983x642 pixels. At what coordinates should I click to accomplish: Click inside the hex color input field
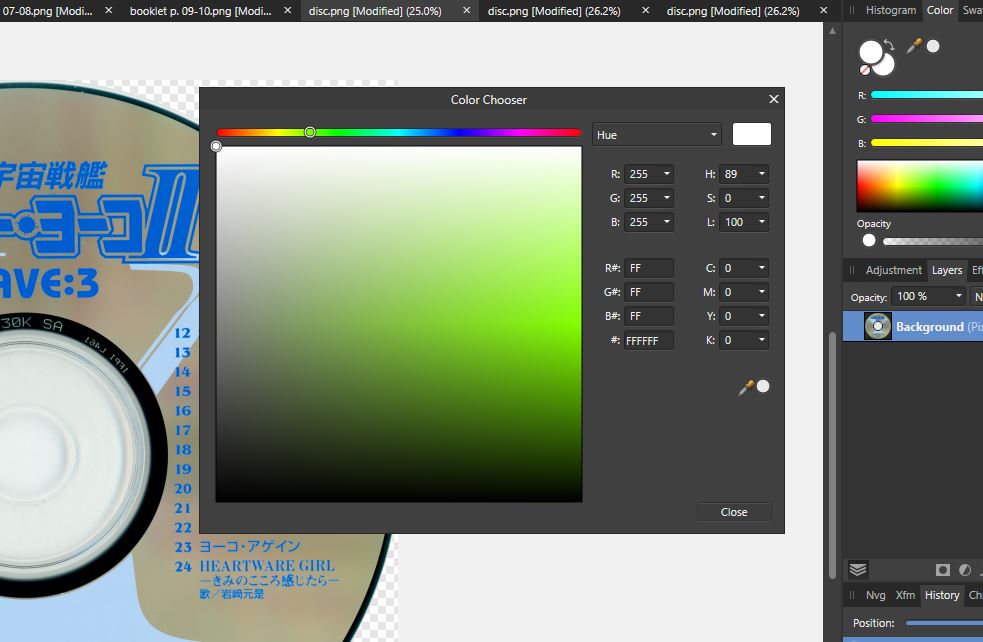[648, 339]
